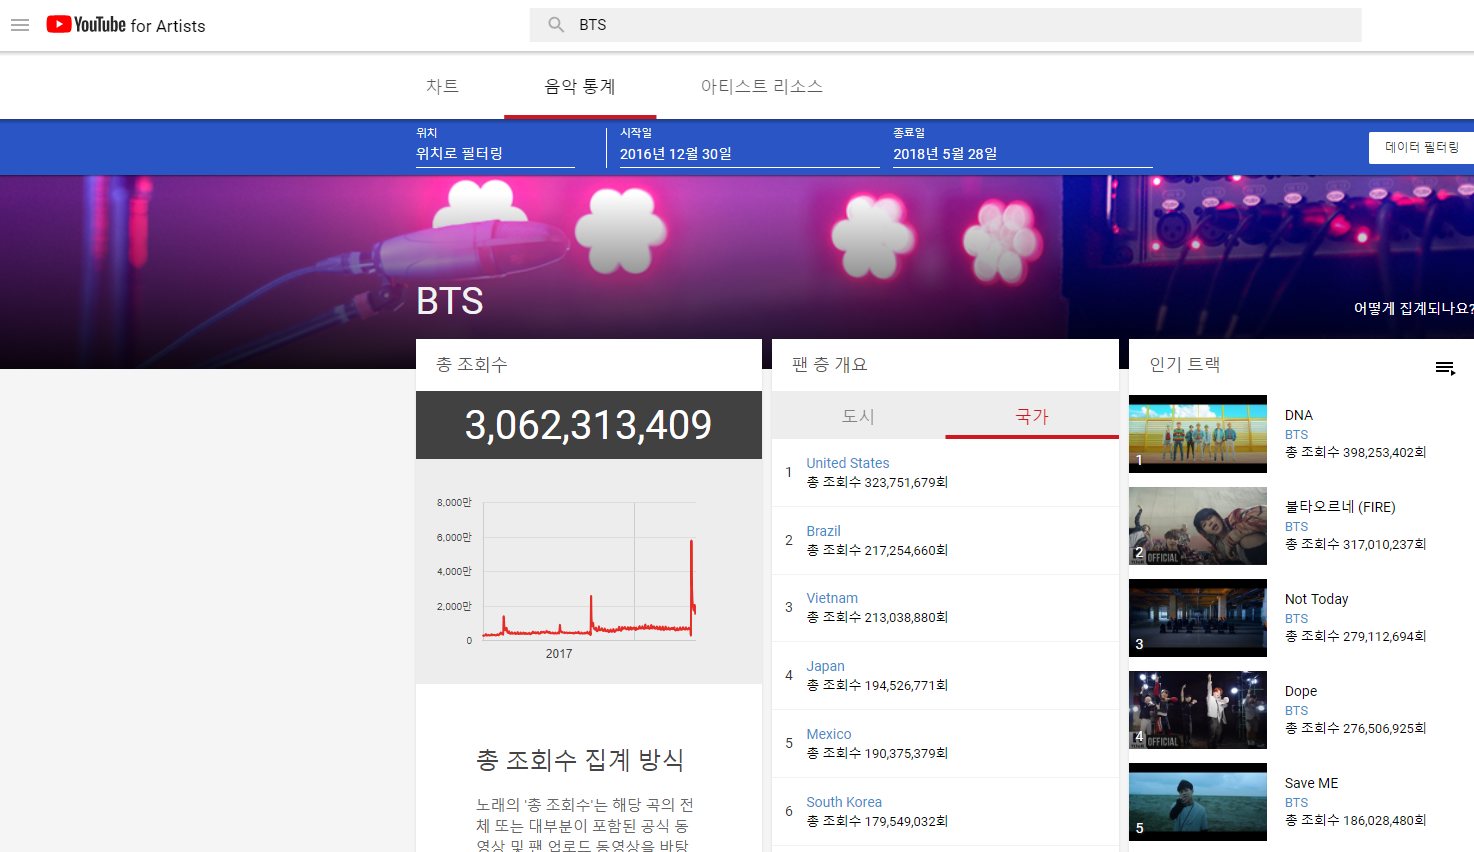Viewport: 1474px width, 852px height.
Task: Open the 아티스트 리소스 tab
Action: point(761,87)
